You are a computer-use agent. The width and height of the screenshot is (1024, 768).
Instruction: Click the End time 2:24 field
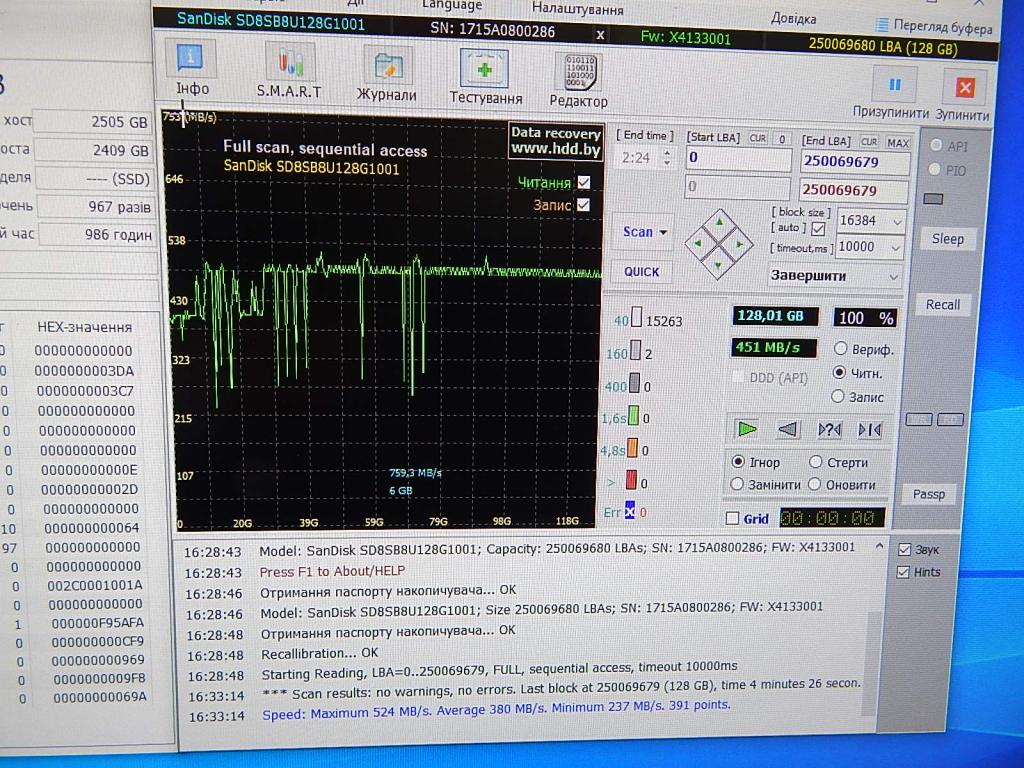tap(637, 157)
